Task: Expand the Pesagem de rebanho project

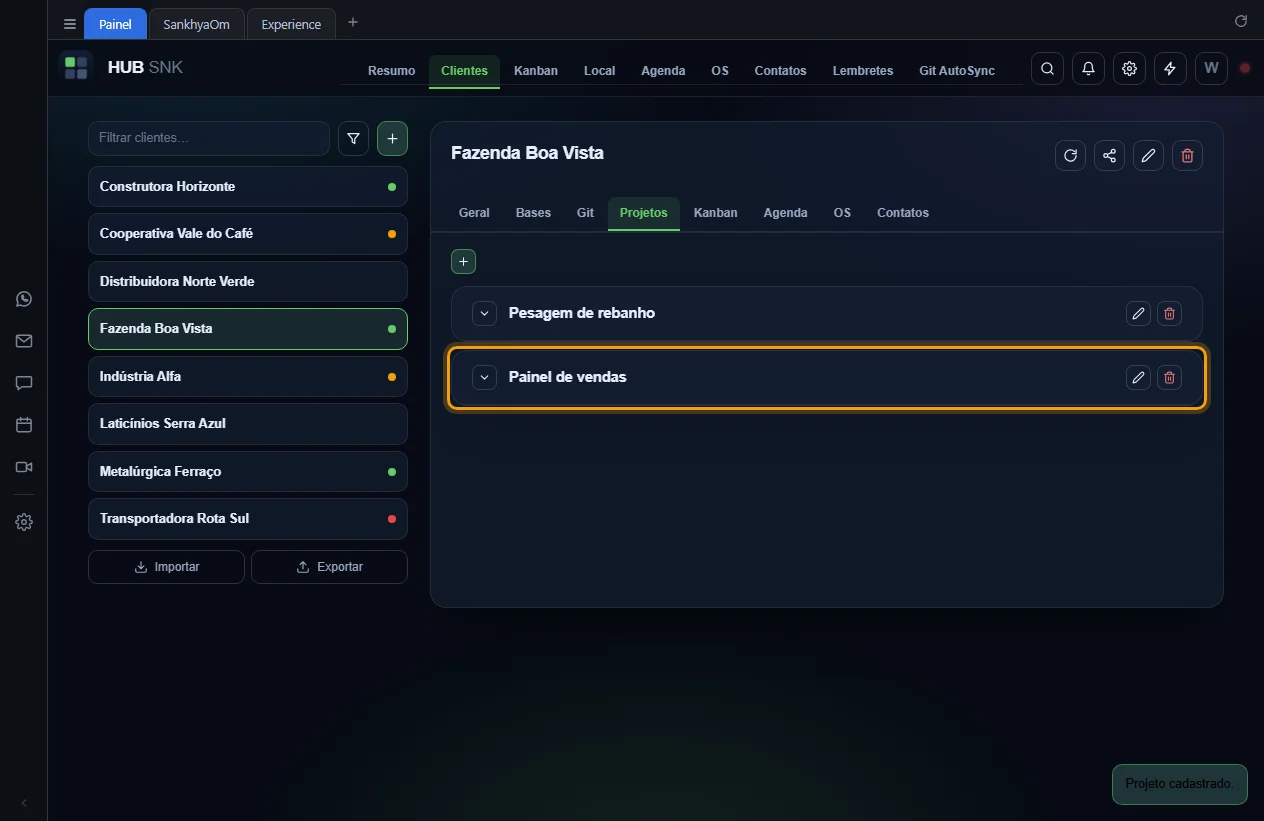Action: pos(484,314)
